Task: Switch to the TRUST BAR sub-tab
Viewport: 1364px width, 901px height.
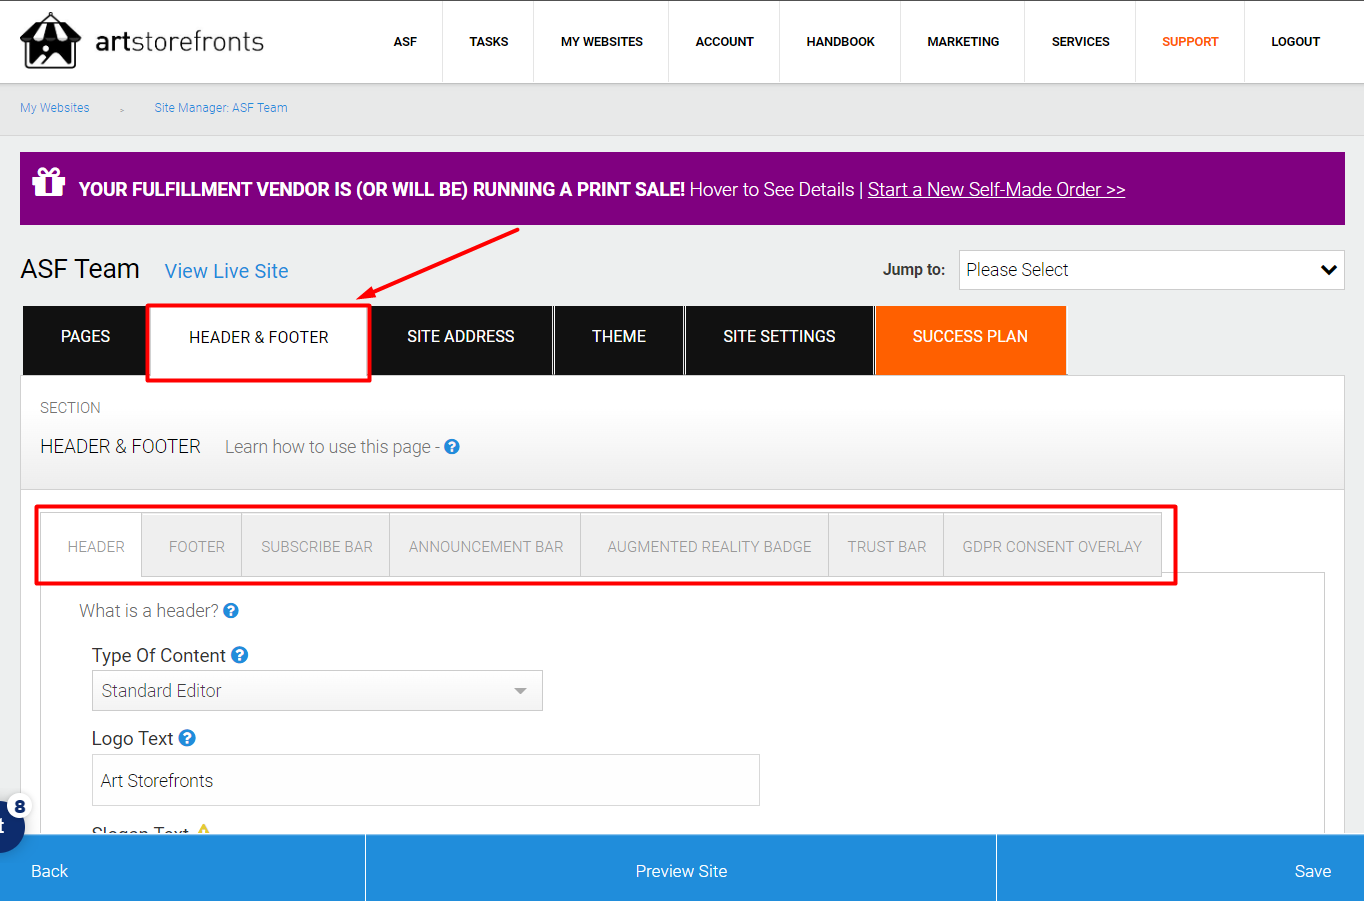Action: 887,547
